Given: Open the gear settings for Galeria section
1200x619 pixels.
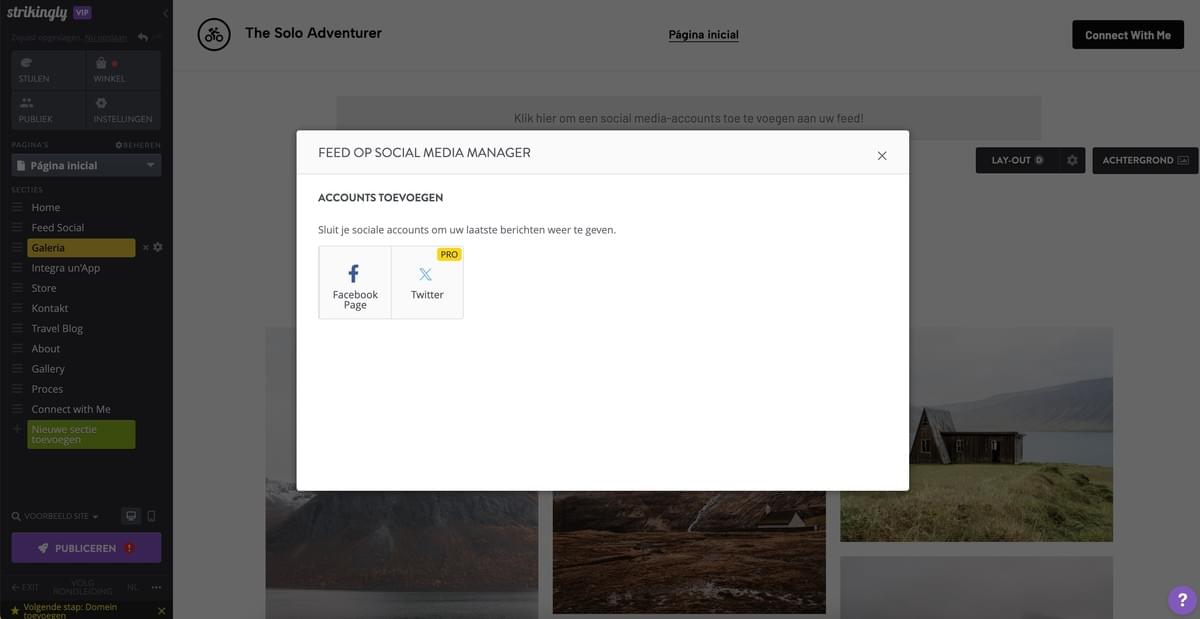Looking at the screenshot, I should pyautogui.click(x=157, y=247).
